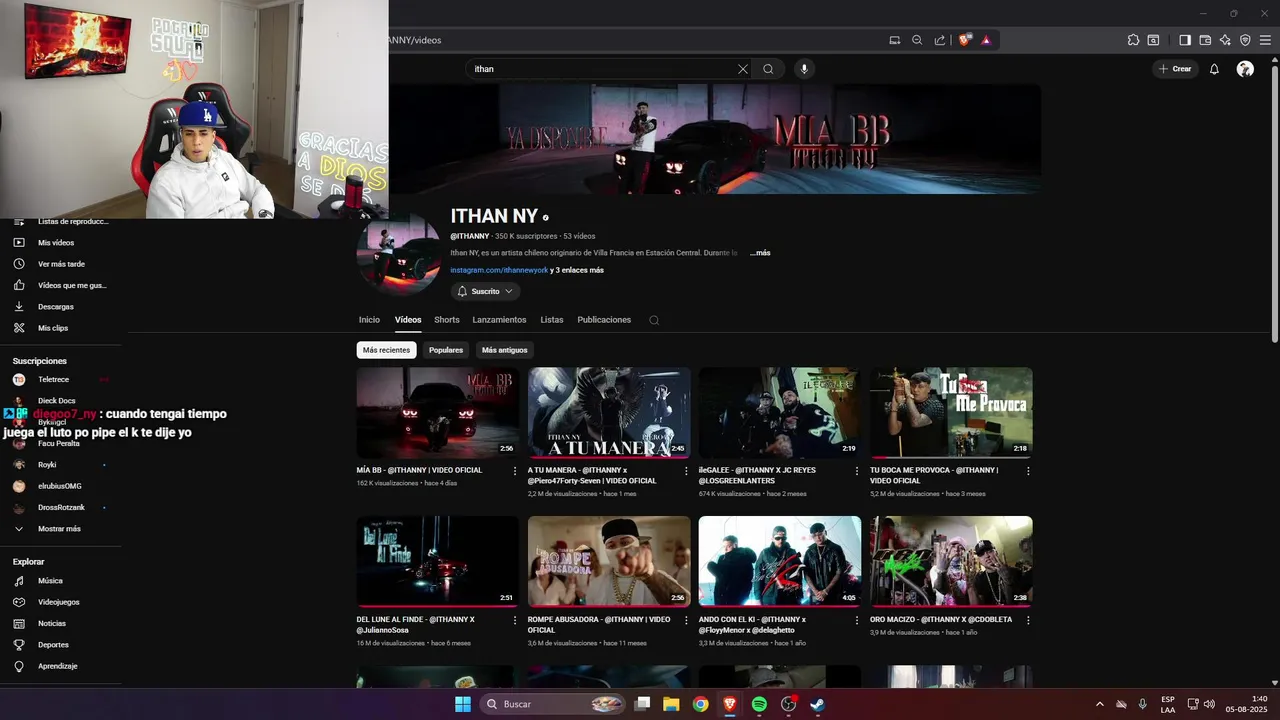1280x720 pixels.
Task: Clear the search text with the X icon
Action: 742,69
